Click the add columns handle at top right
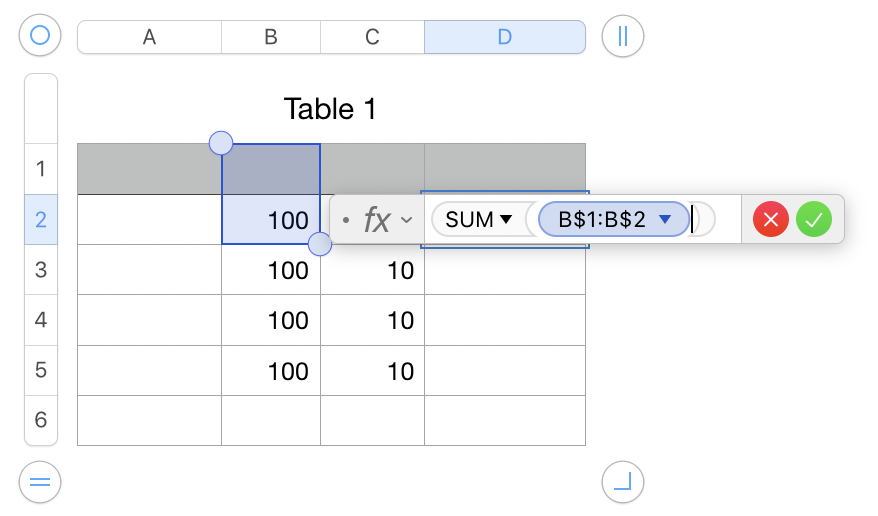878x516 pixels. [623, 37]
